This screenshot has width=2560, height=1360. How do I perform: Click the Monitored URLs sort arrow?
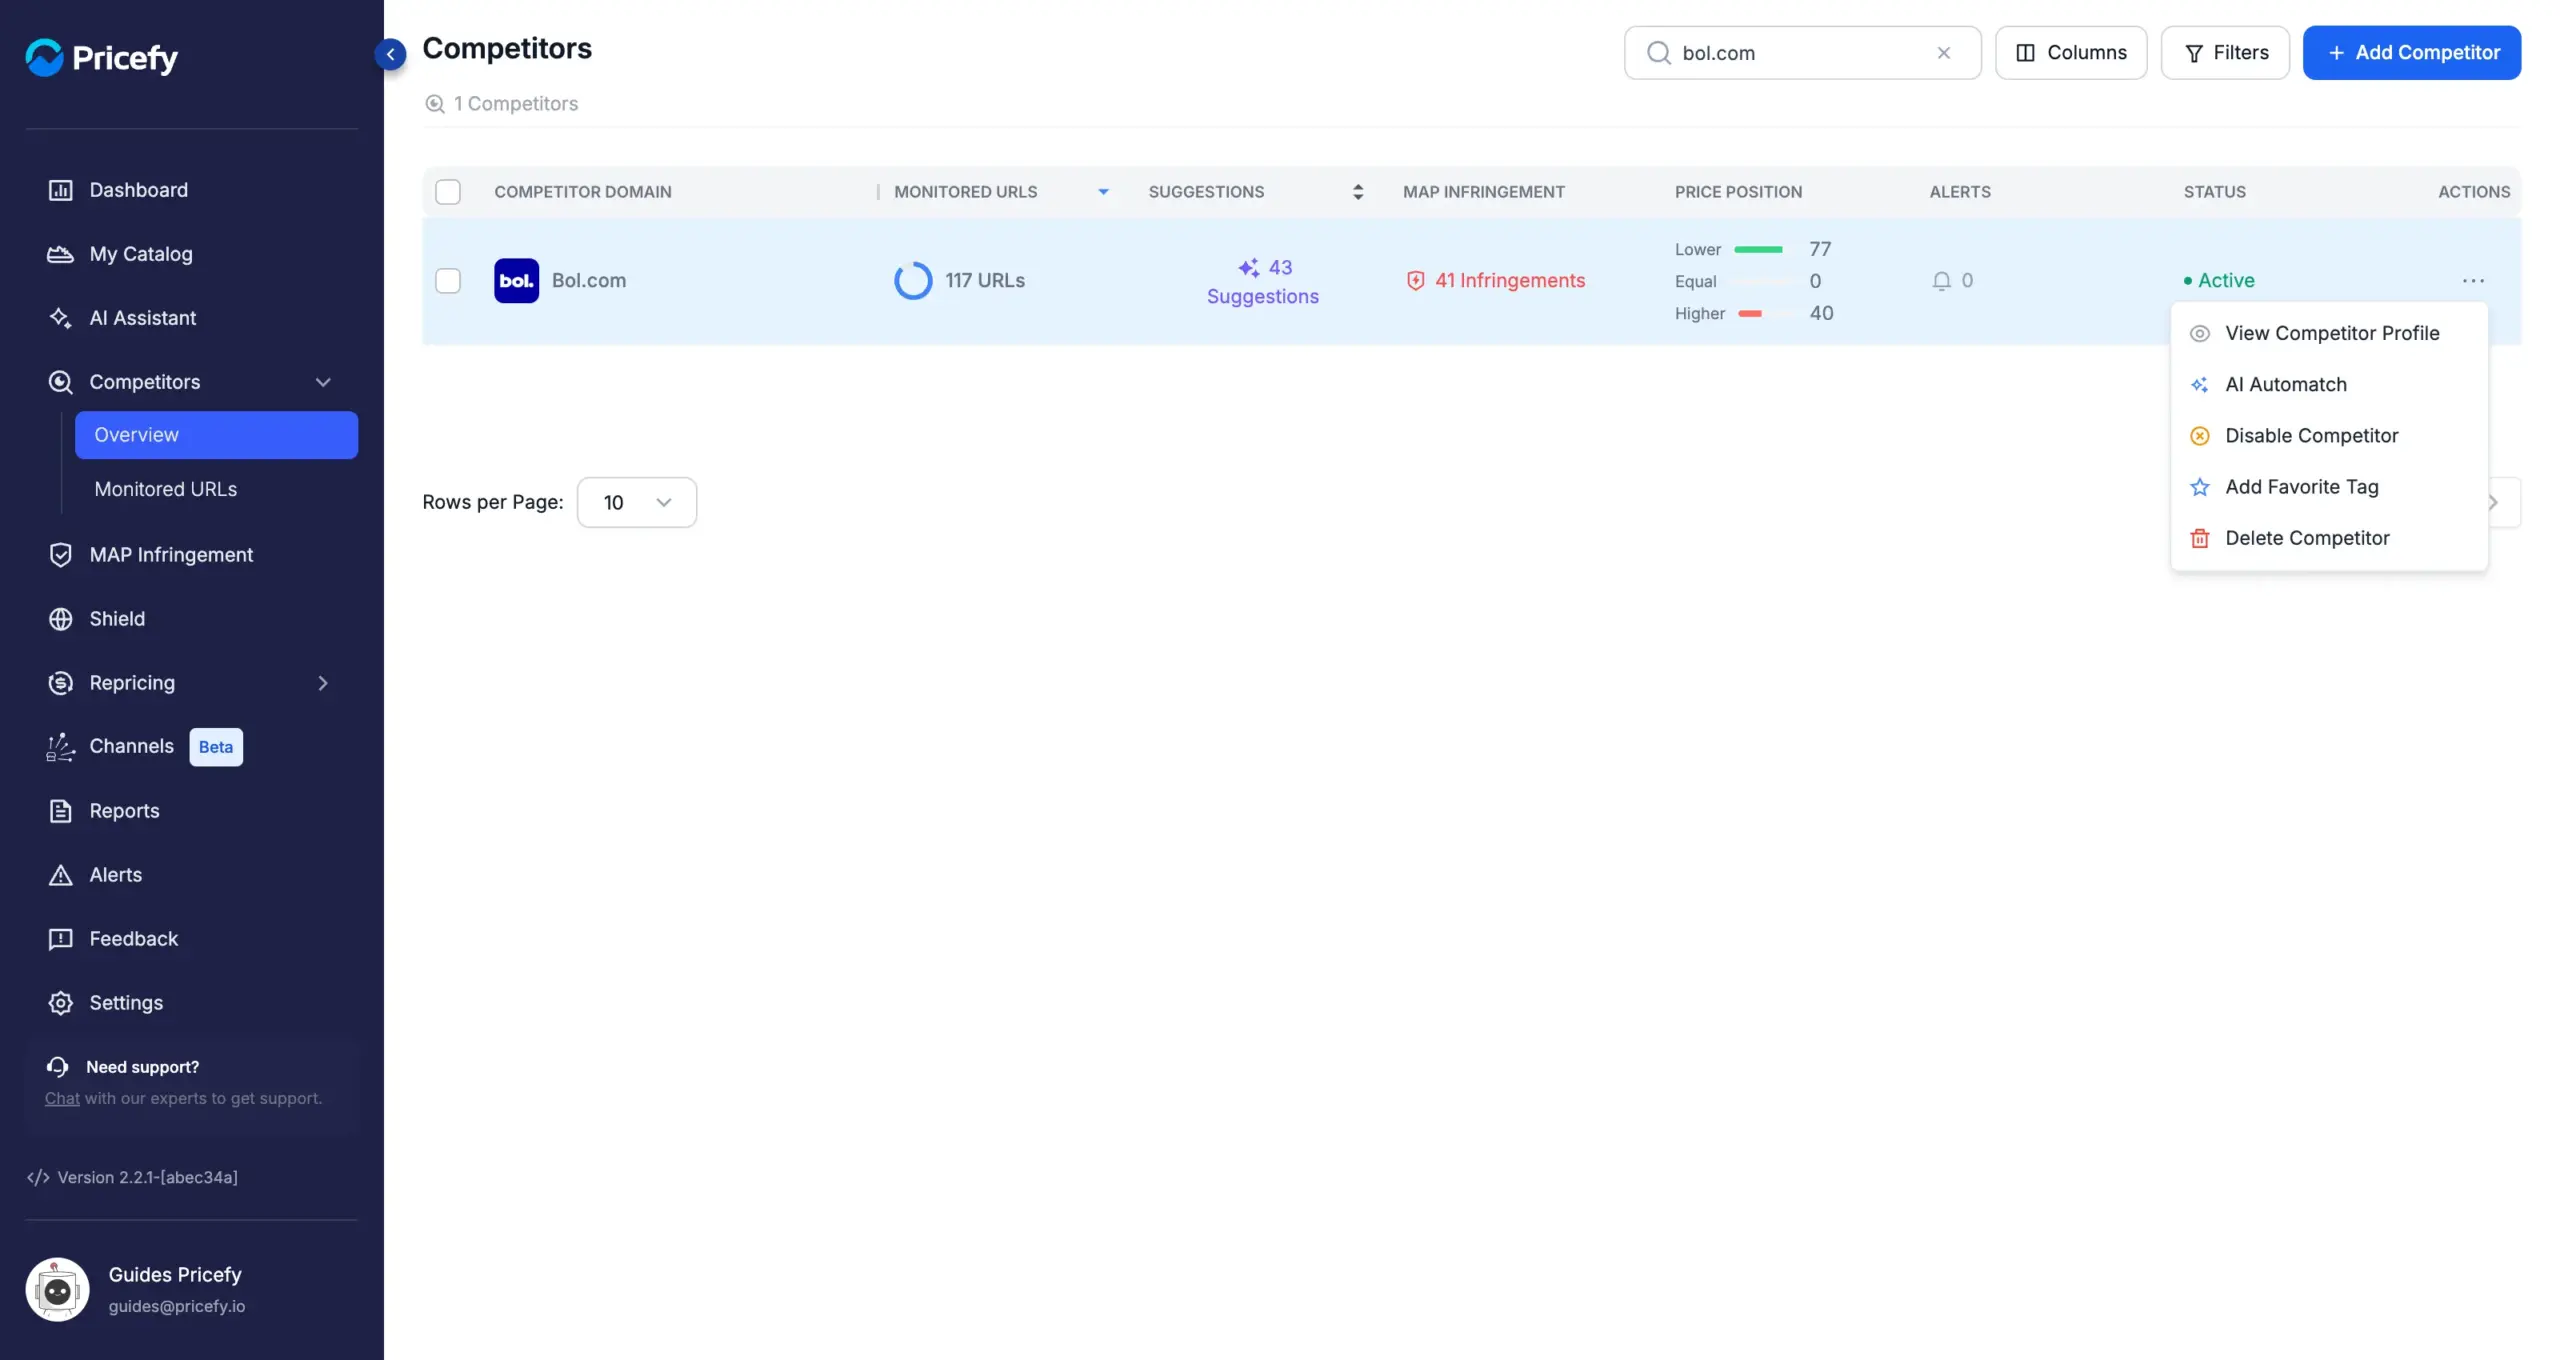click(1104, 192)
